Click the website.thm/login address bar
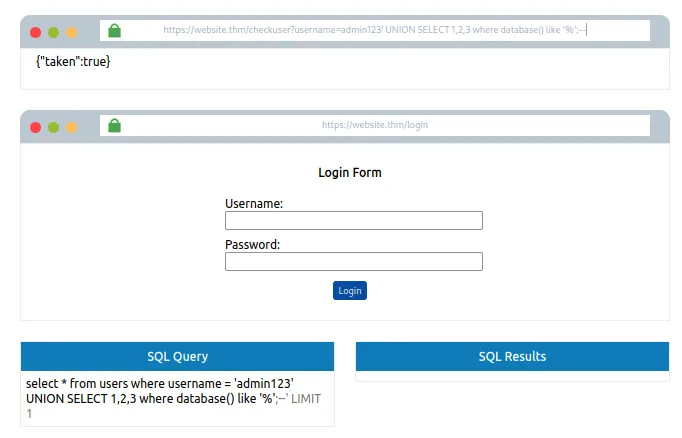The image size is (682, 438). coord(375,125)
